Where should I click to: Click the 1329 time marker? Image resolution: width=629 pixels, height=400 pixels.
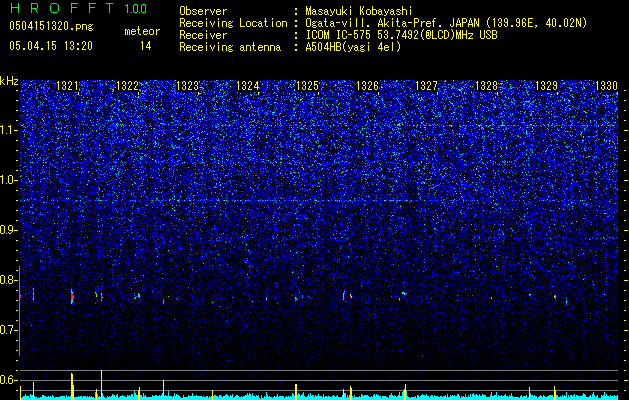(x=547, y=86)
